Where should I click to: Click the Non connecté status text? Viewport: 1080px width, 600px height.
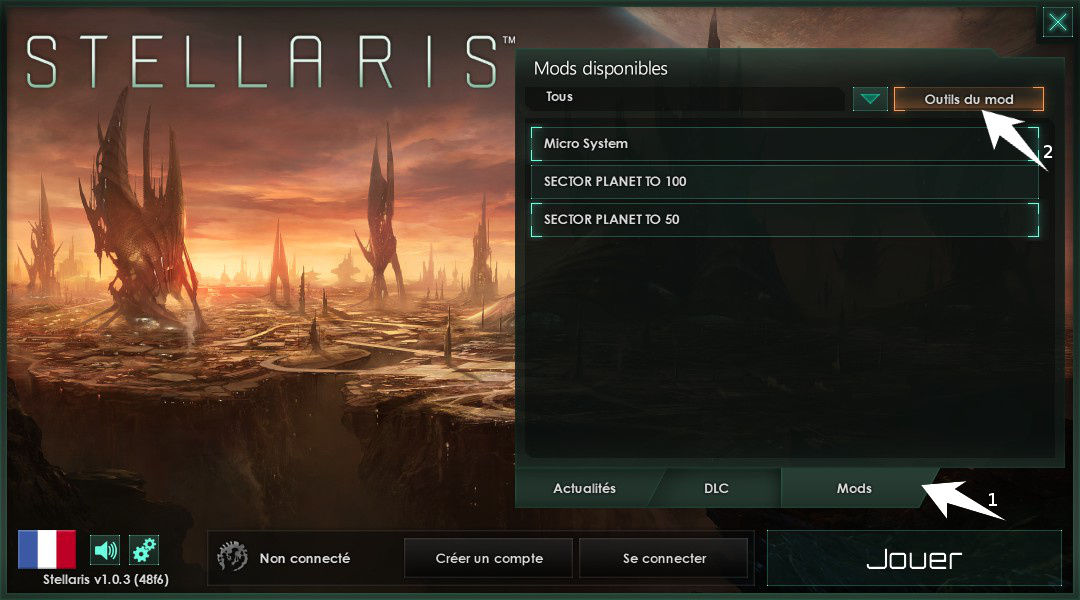pyautogui.click(x=304, y=558)
